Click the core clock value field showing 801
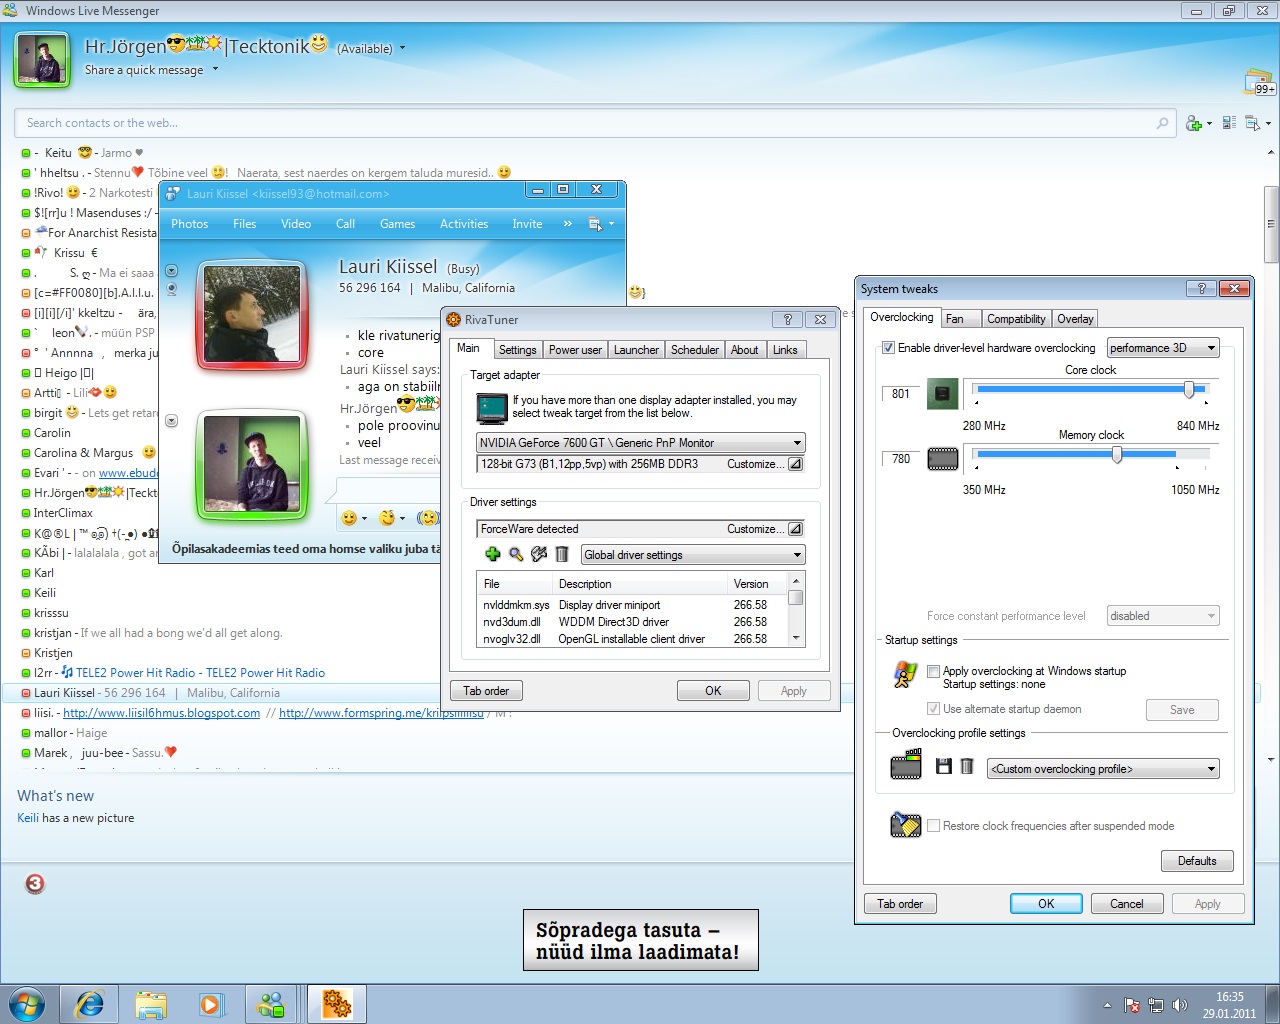Image resolution: width=1280 pixels, height=1024 pixels. click(901, 394)
